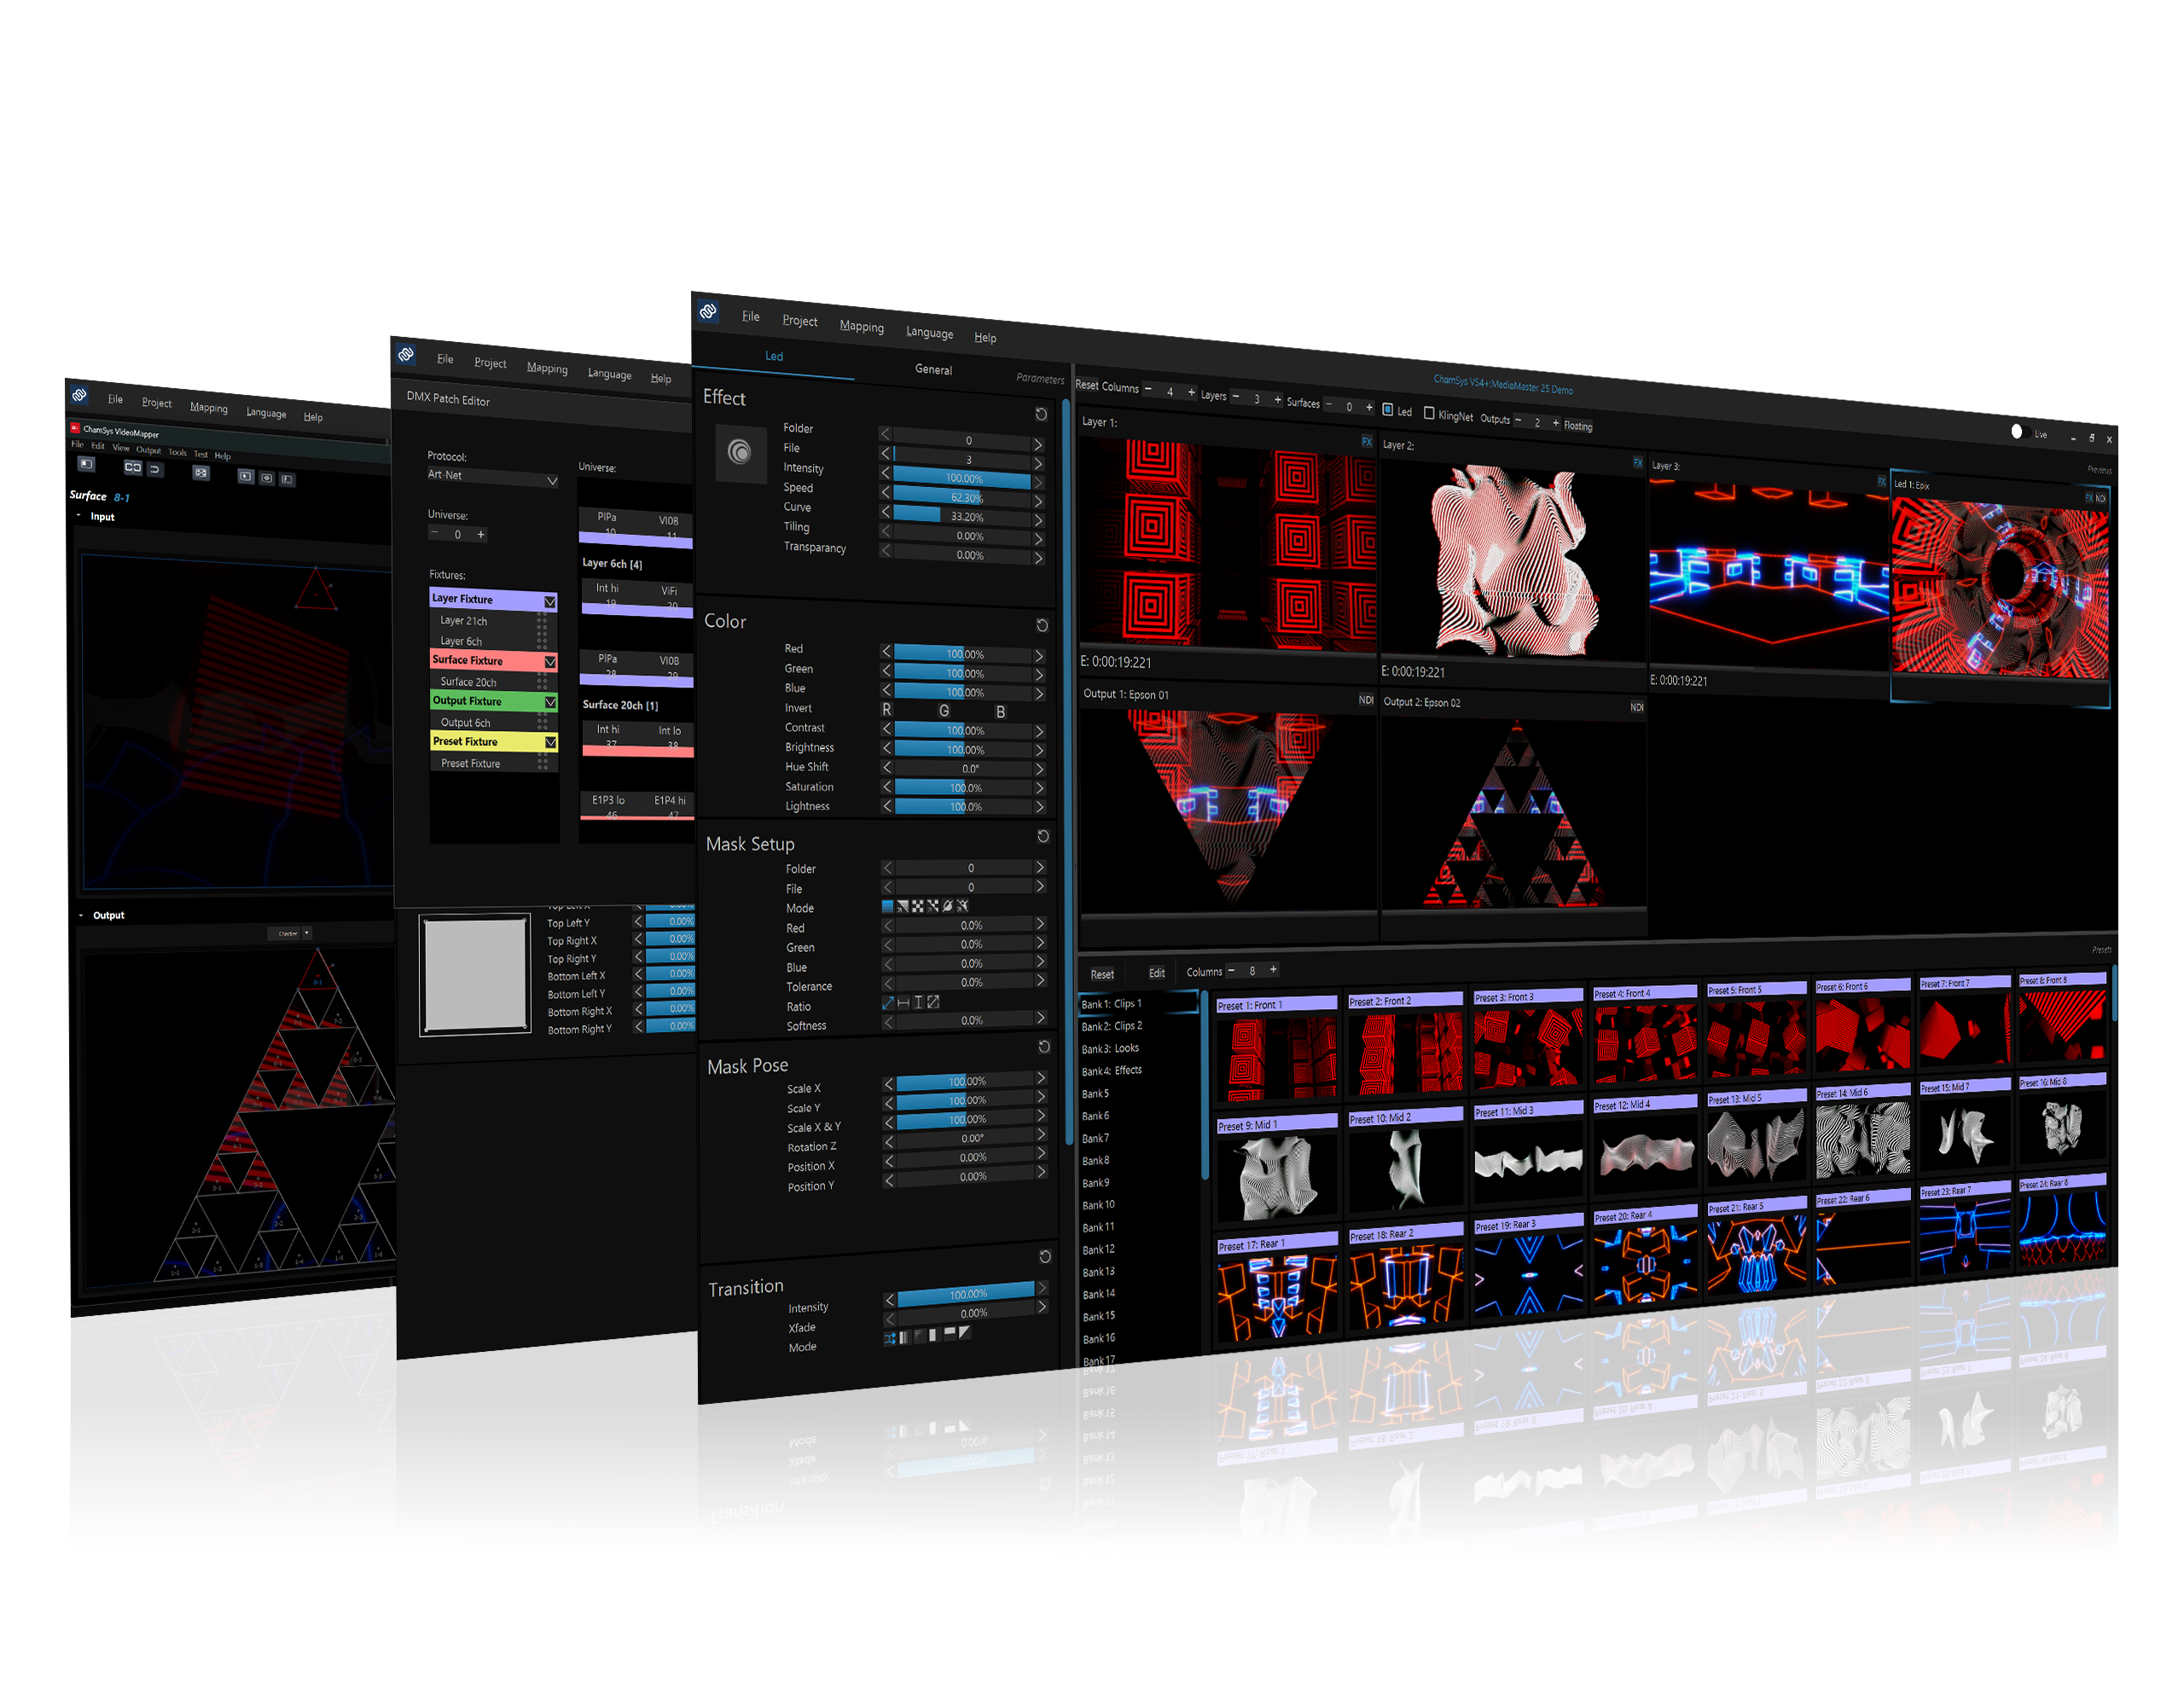Select Preset 9: Mid 1 thumbnail
The image size is (2184, 1687).
tap(1276, 1170)
